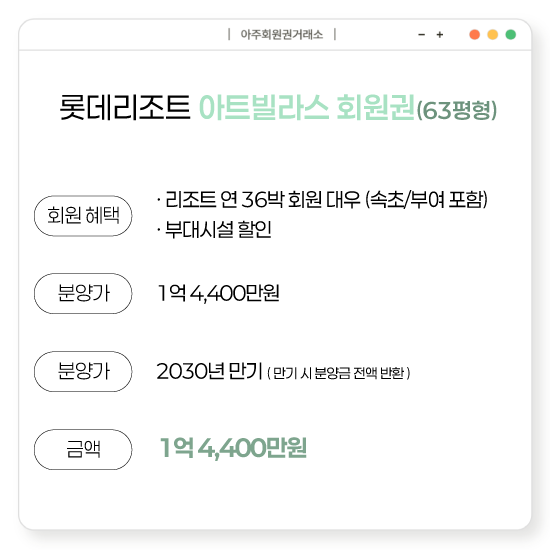Select the 금액 pill label
Image resolution: width=550 pixels, height=550 pixels.
(83, 449)
